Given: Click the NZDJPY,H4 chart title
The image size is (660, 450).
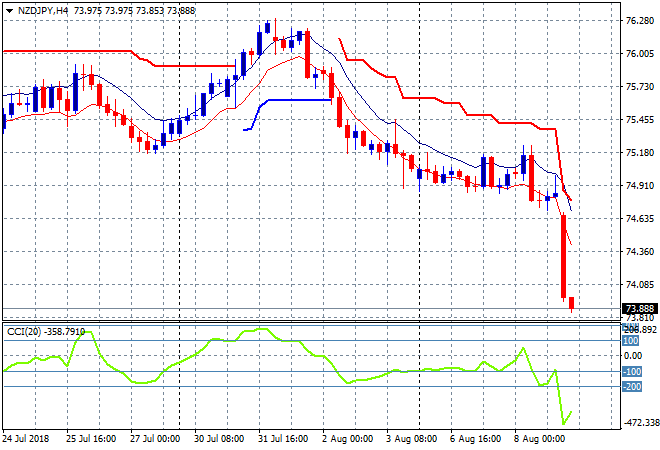Looking at the screenshot, I should tap(40, 9).
